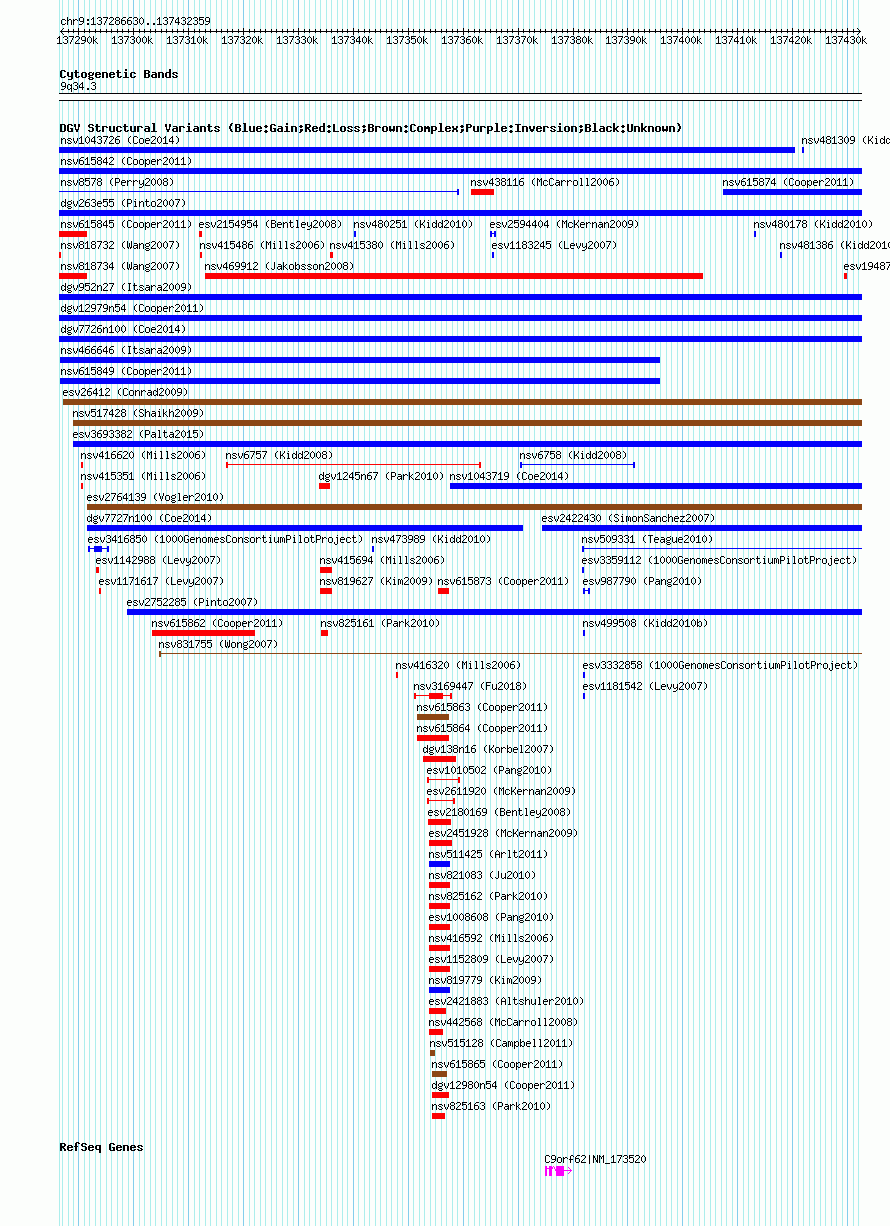Click esv2421883 (Altshuler2010) label

pos(506,1001)
